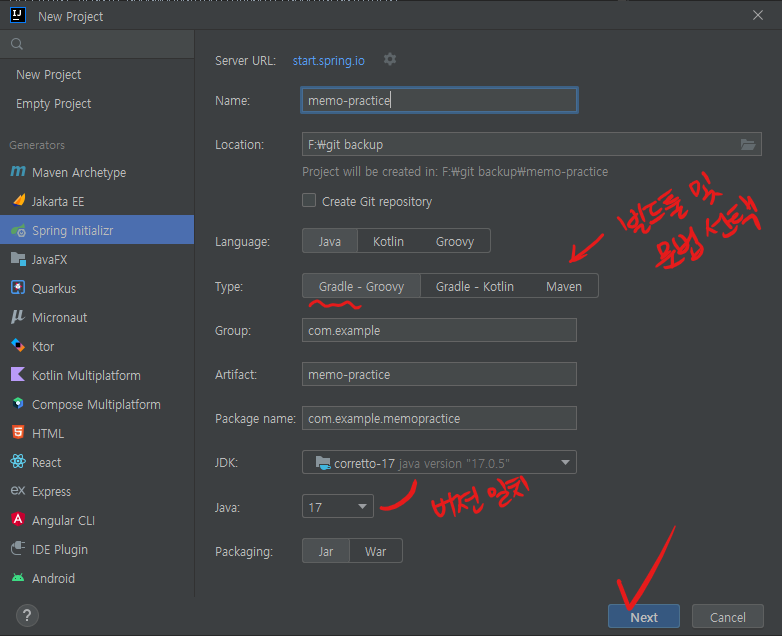This screenshot has width=782, height=636.
Task: Click the Cancel button
Action: point(728,617)
